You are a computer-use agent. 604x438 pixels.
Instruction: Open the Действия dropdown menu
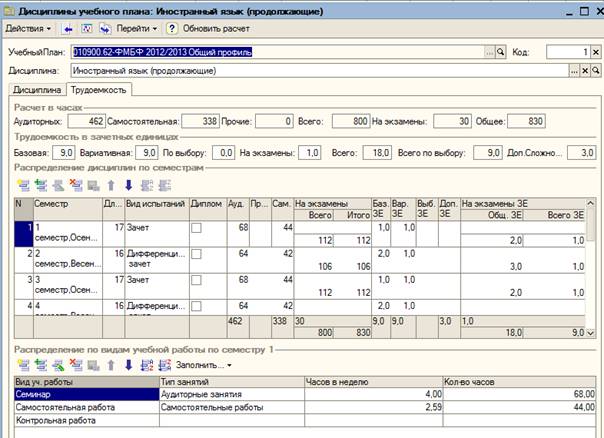tap(28, 29)
